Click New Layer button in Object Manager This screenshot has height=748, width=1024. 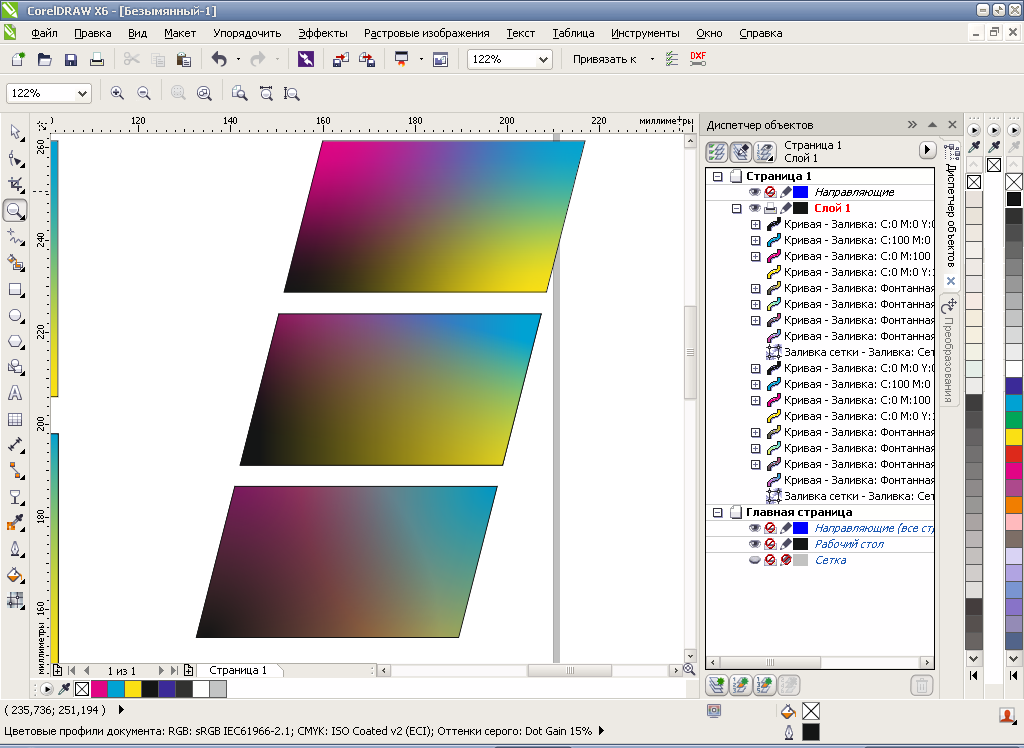point(717,685)
